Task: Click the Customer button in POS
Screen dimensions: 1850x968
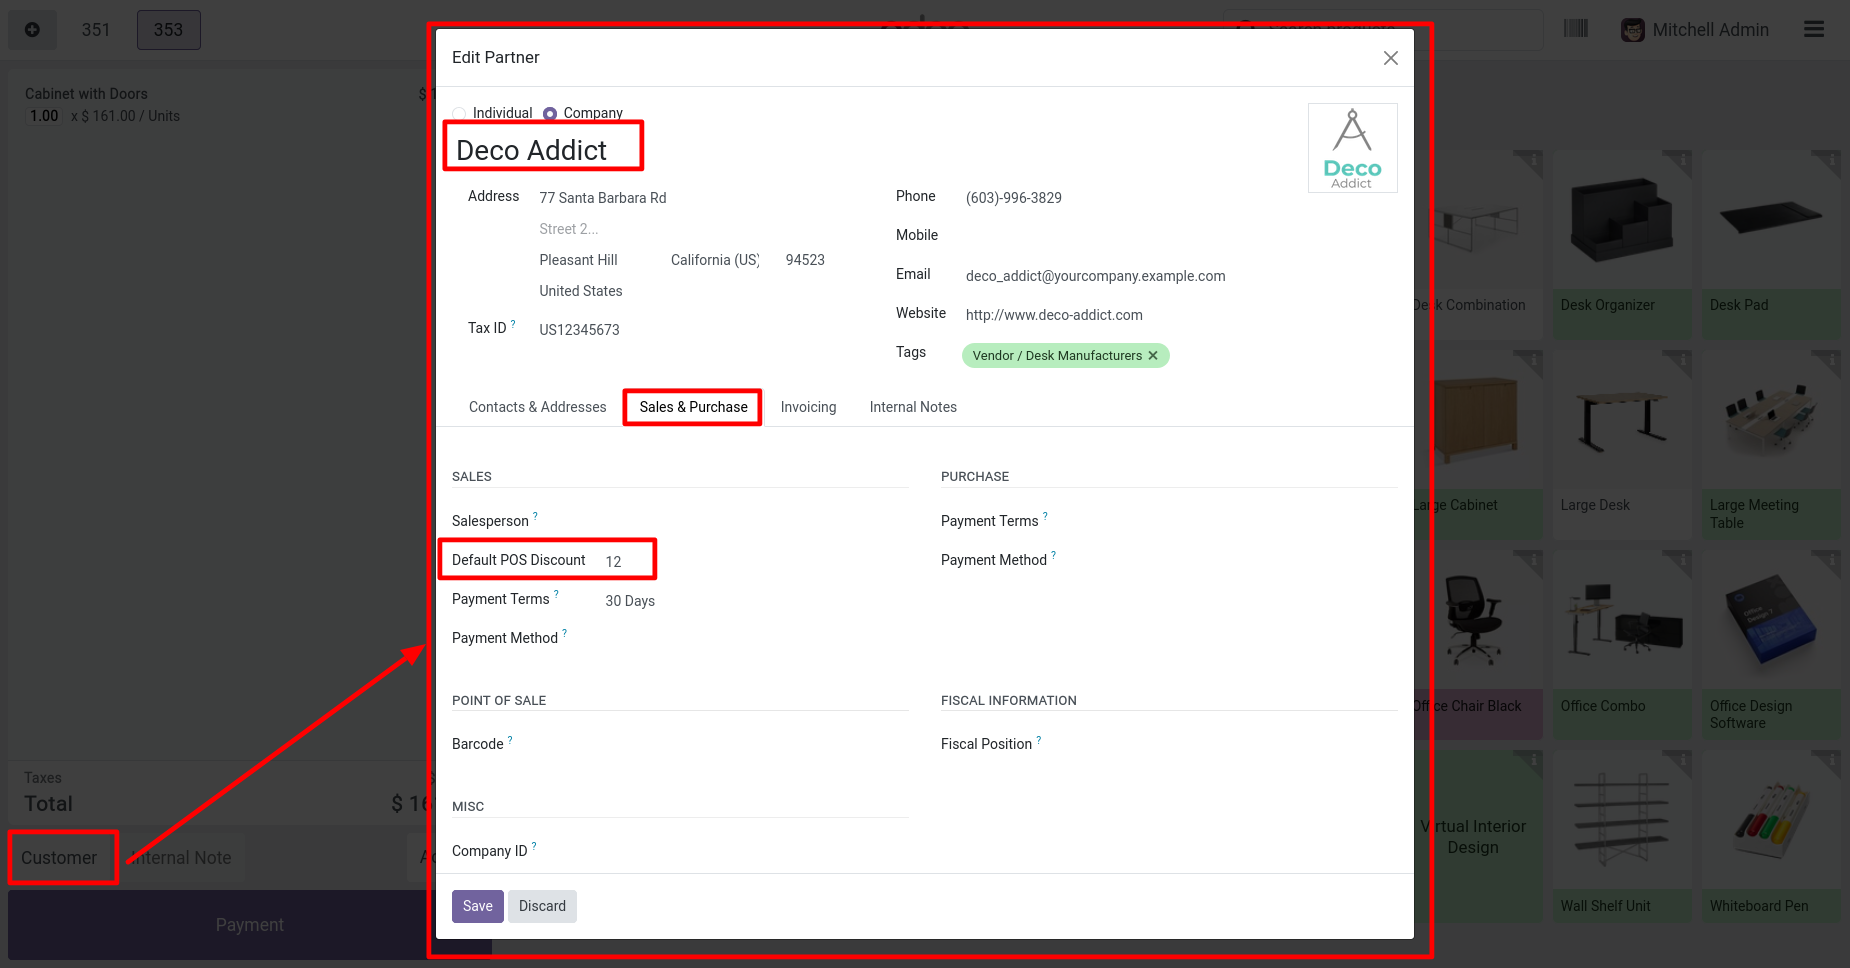Action: (x=60, y=858)
